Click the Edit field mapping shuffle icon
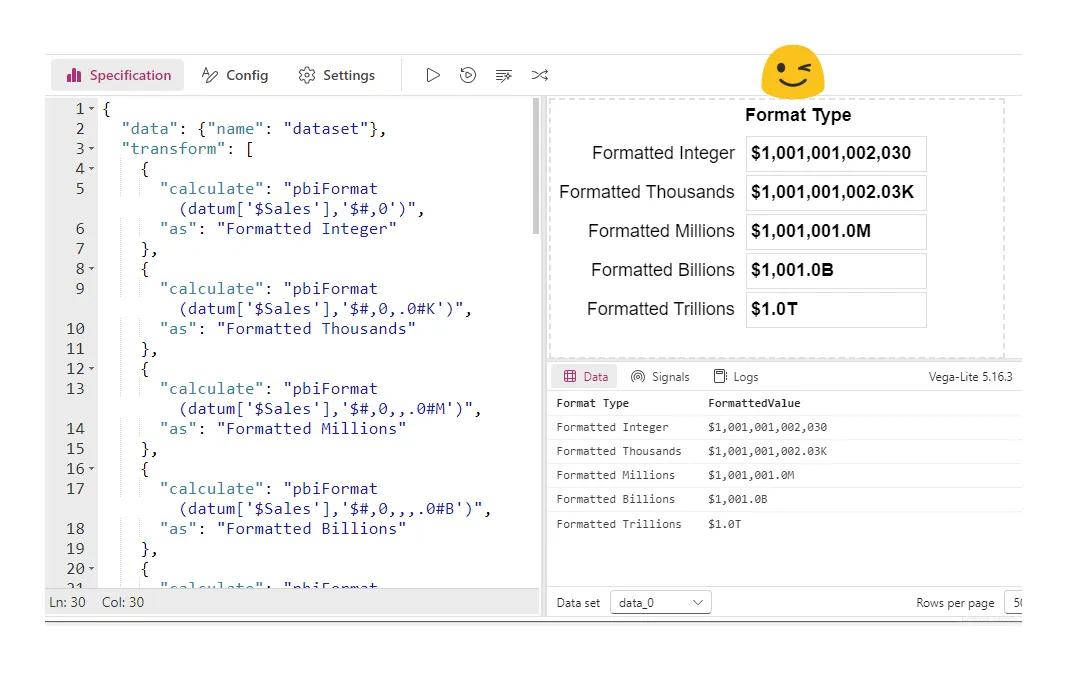Image resolution: width=1067 pixels, height=676 pixels. (x=540, y=75)
